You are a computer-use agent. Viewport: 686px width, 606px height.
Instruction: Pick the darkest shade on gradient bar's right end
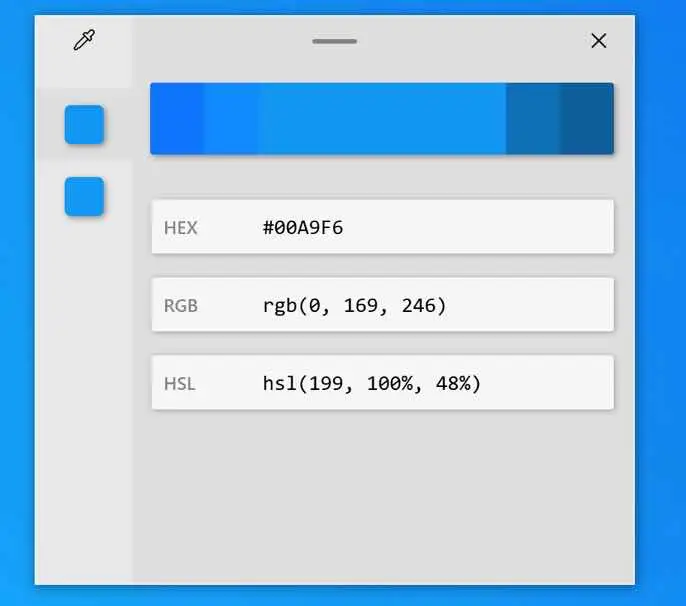(x=587, y=118)
